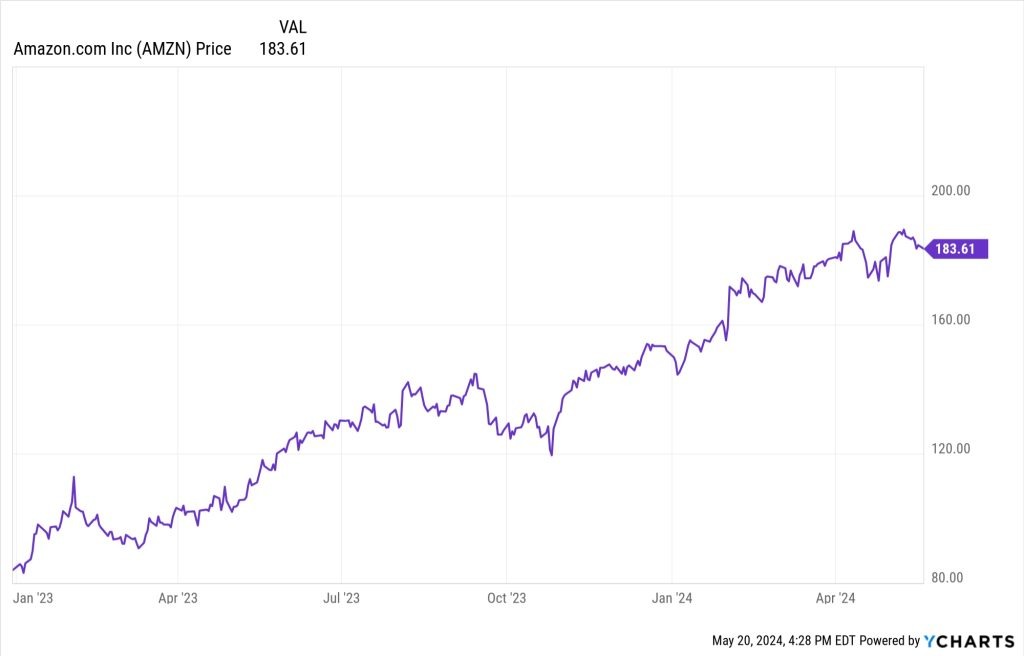
Task: Click the Jan '23 x-axis label
Action: point(32,598)
